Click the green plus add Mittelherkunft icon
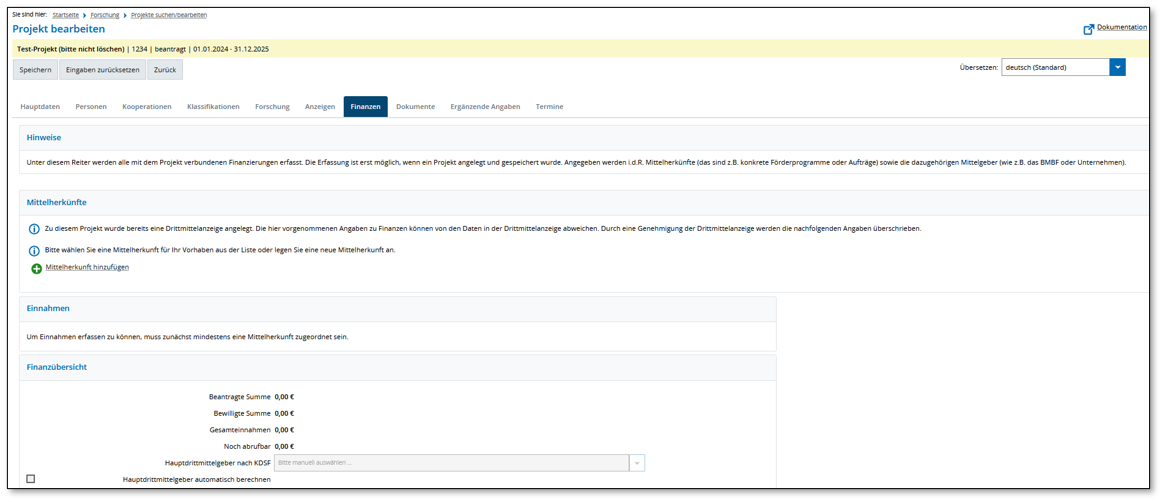The image size is (1166, 503). click(37, 269)
